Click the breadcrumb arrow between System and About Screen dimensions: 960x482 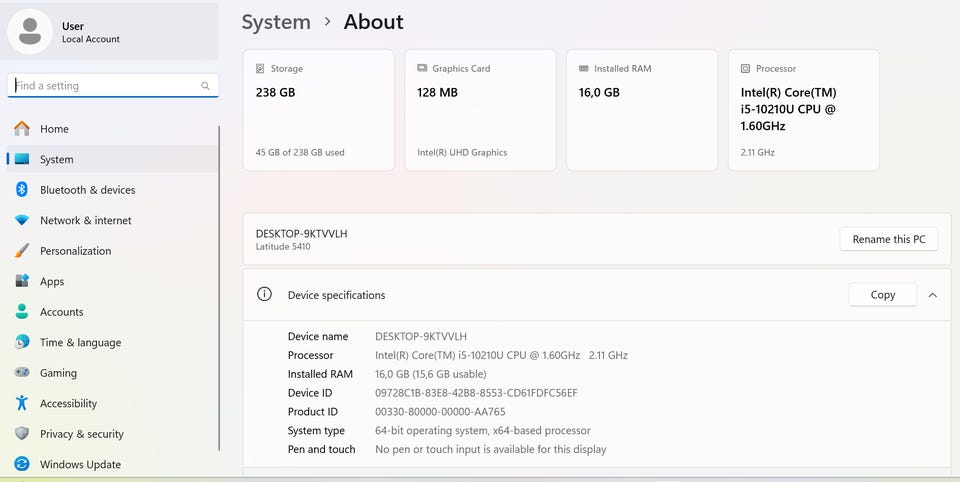pos(328,22)
